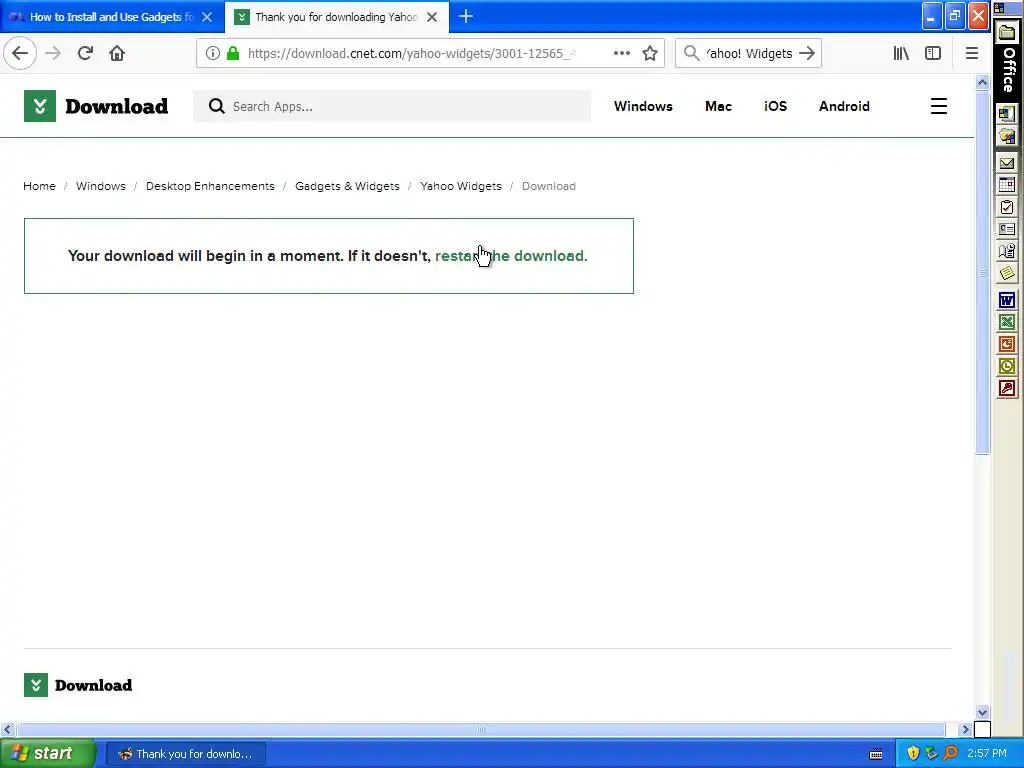
Task: Open a new browser tab
Action: [466, 16]
